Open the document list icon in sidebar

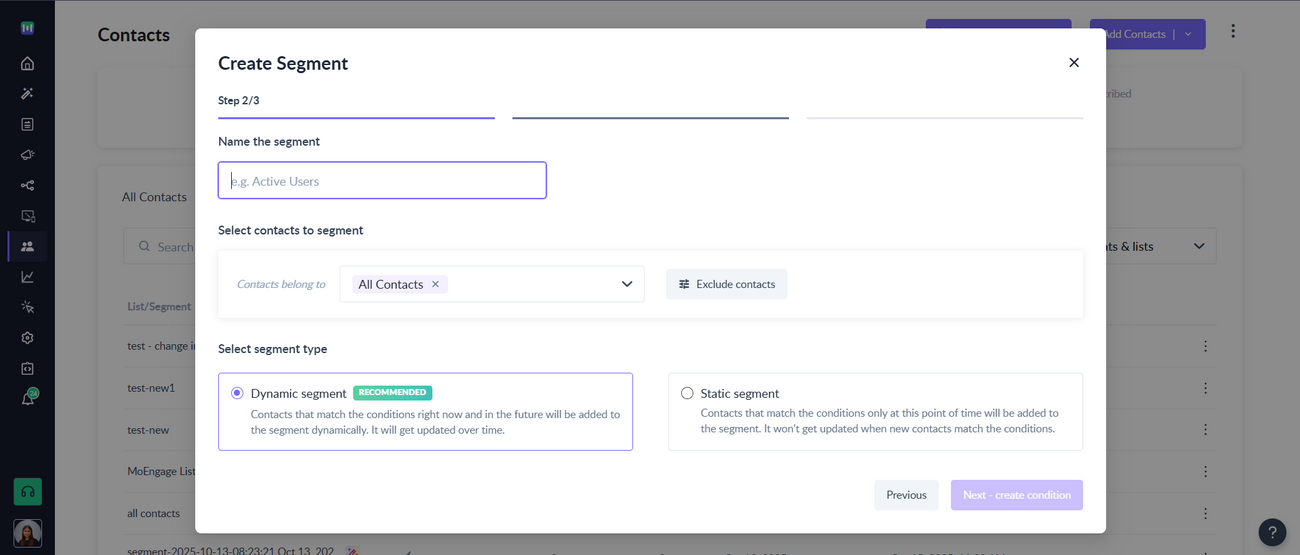[27, 124]
